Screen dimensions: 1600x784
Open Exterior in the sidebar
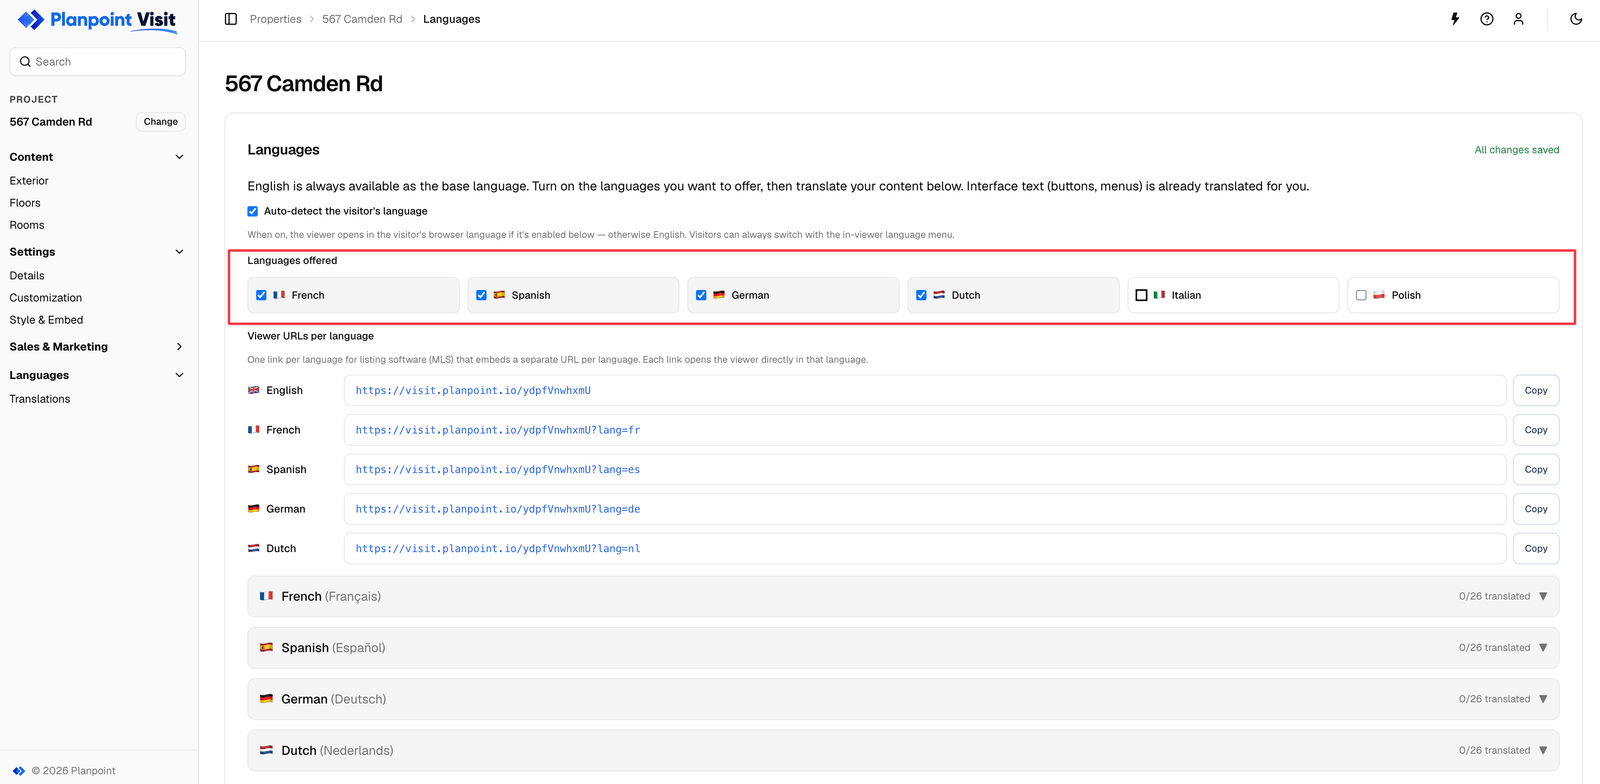(x=29, y=181)
